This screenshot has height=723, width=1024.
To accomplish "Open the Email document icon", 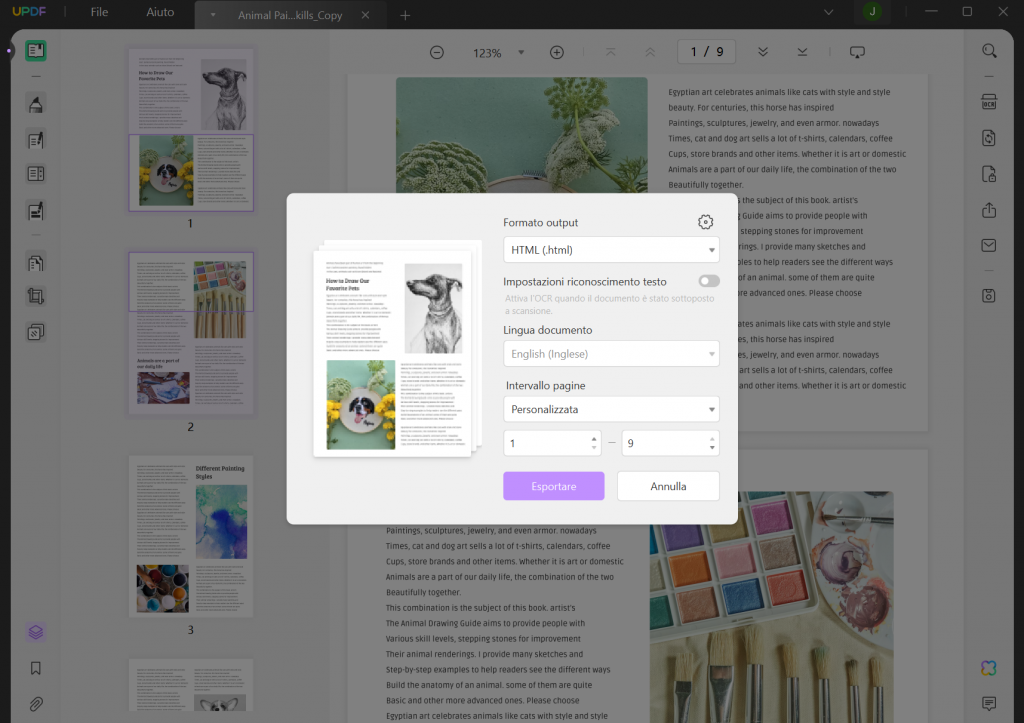I will click(x=989, y=244).
